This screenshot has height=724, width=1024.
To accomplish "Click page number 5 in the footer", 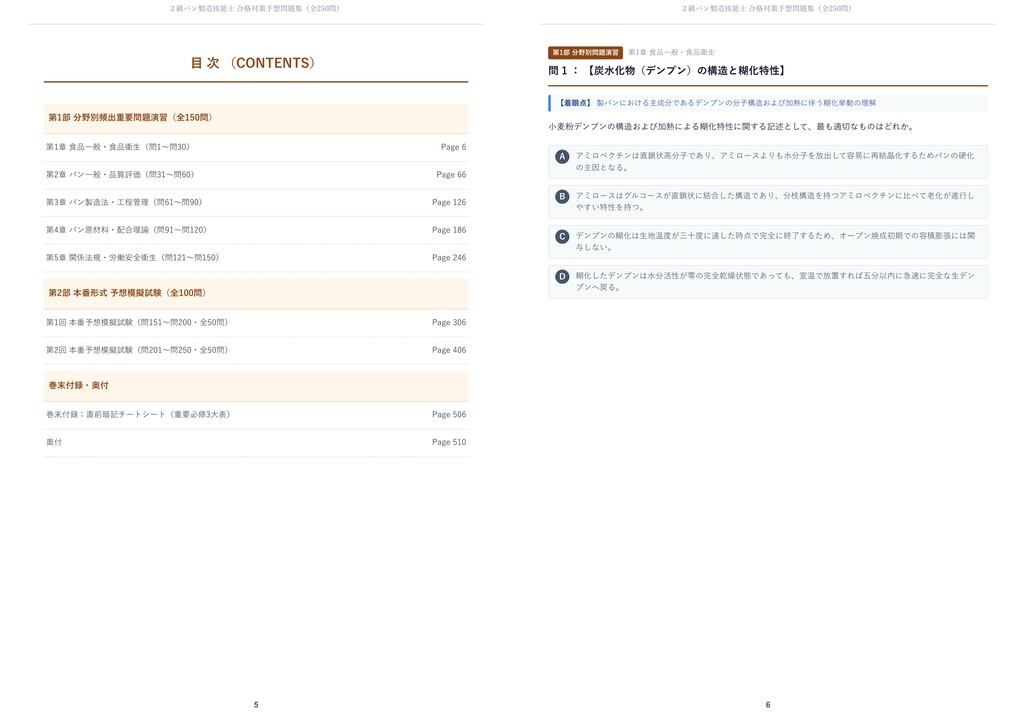I will (x=256, y=704).
